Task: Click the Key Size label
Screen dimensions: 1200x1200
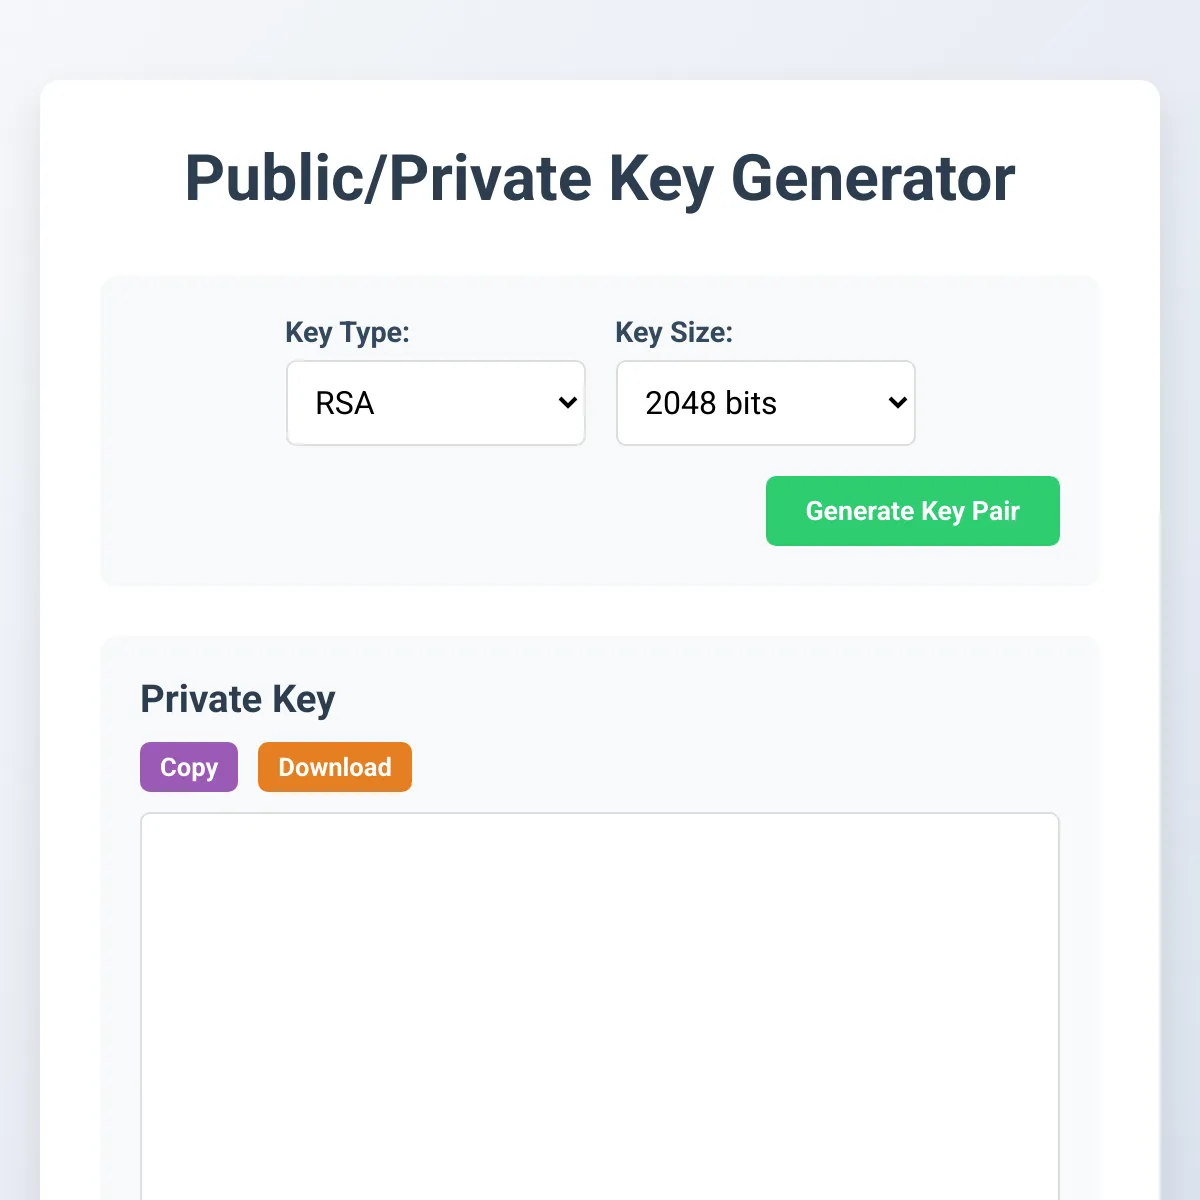Action: pos(674,332)
